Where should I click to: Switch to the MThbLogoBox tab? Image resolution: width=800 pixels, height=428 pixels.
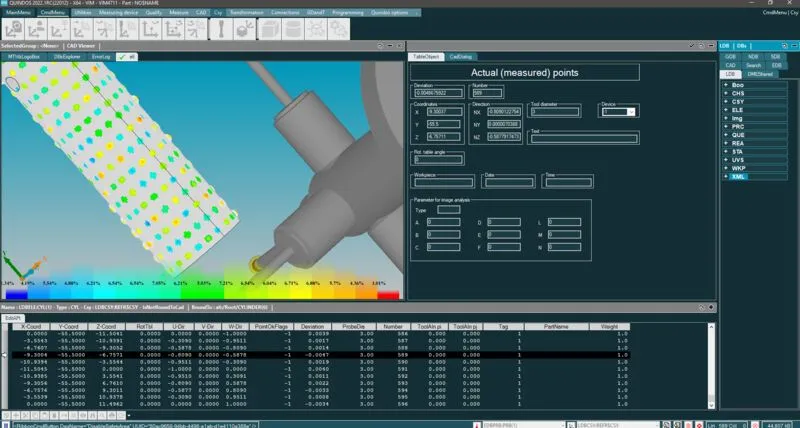pos(24,57)
